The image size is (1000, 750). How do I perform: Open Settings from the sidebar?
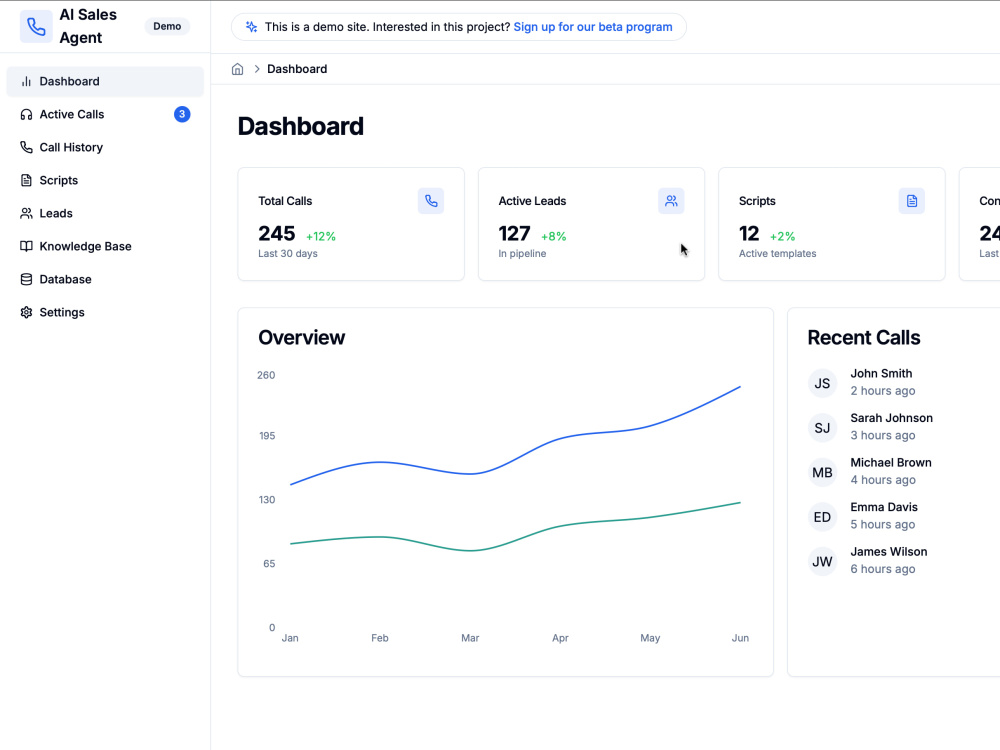point(105,312)
